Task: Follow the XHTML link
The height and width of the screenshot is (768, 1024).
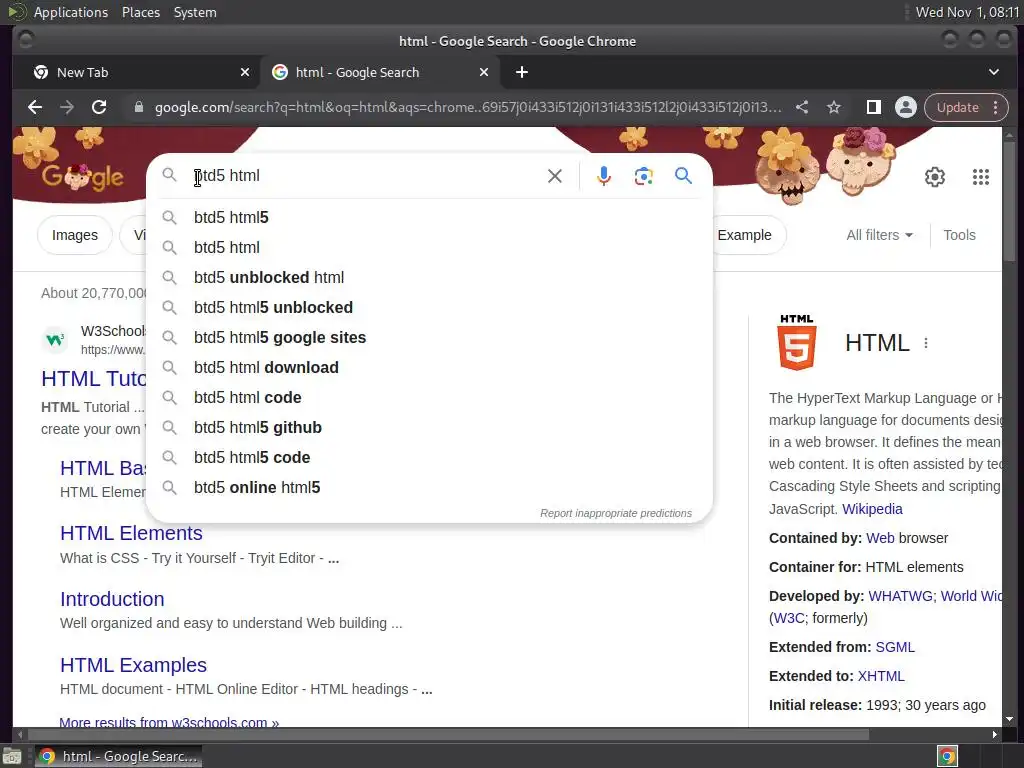Action: (881, 676)
